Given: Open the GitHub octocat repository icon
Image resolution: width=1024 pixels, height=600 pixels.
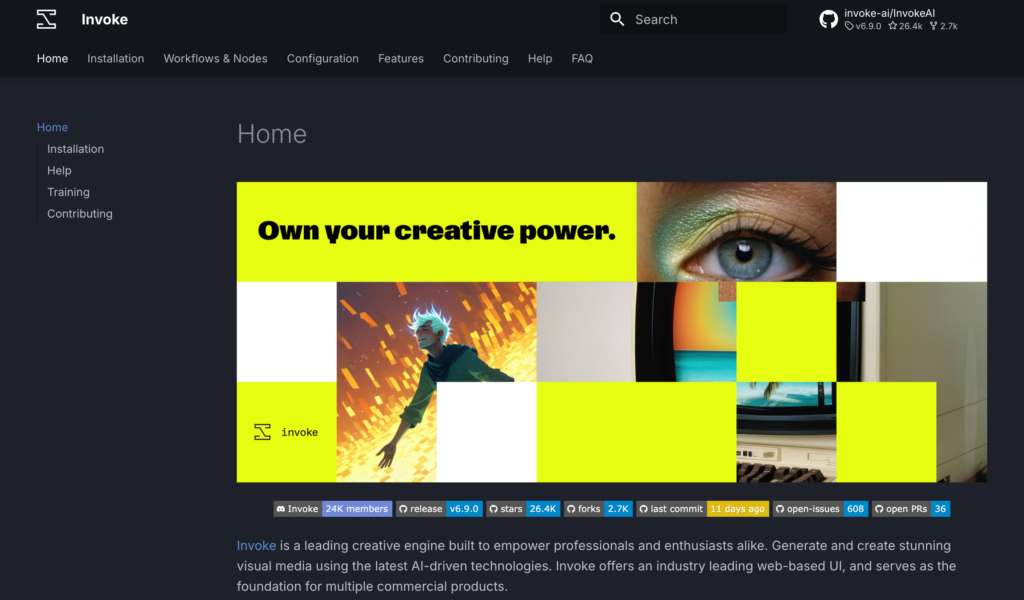Looking at the screenshot, I should tap(828, 19).
